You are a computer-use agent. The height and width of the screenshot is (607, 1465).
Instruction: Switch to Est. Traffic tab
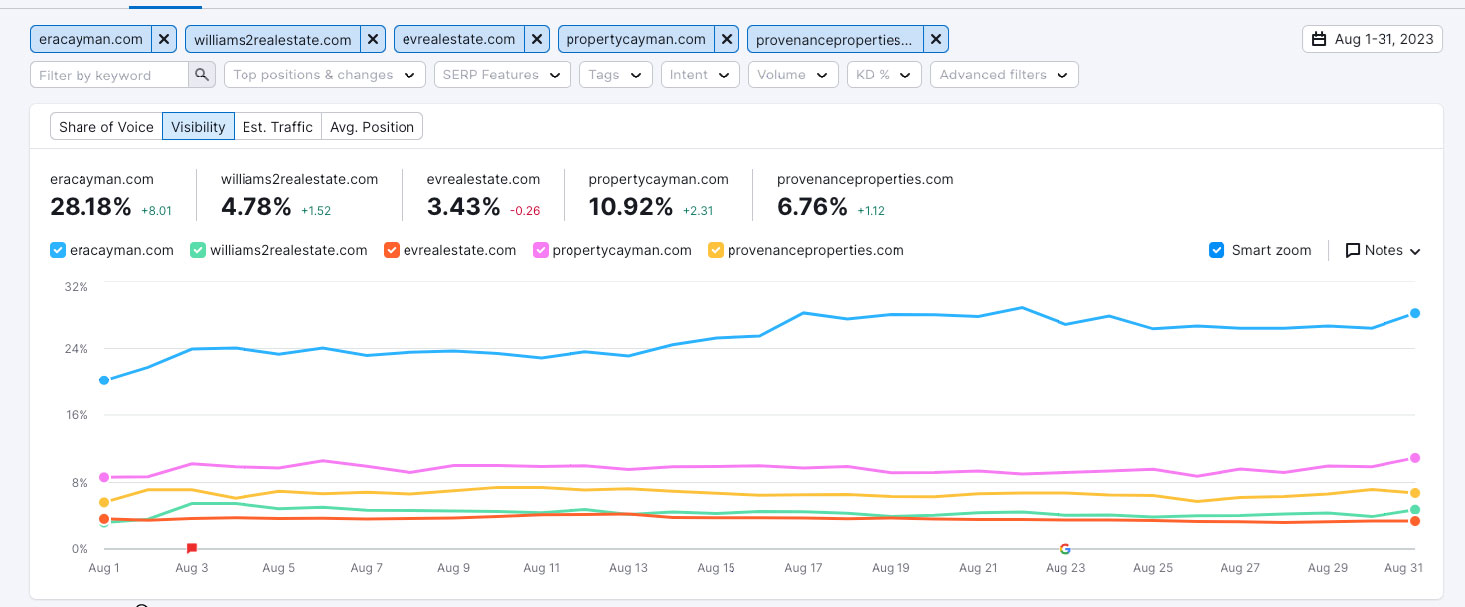[x=278, y=127]
